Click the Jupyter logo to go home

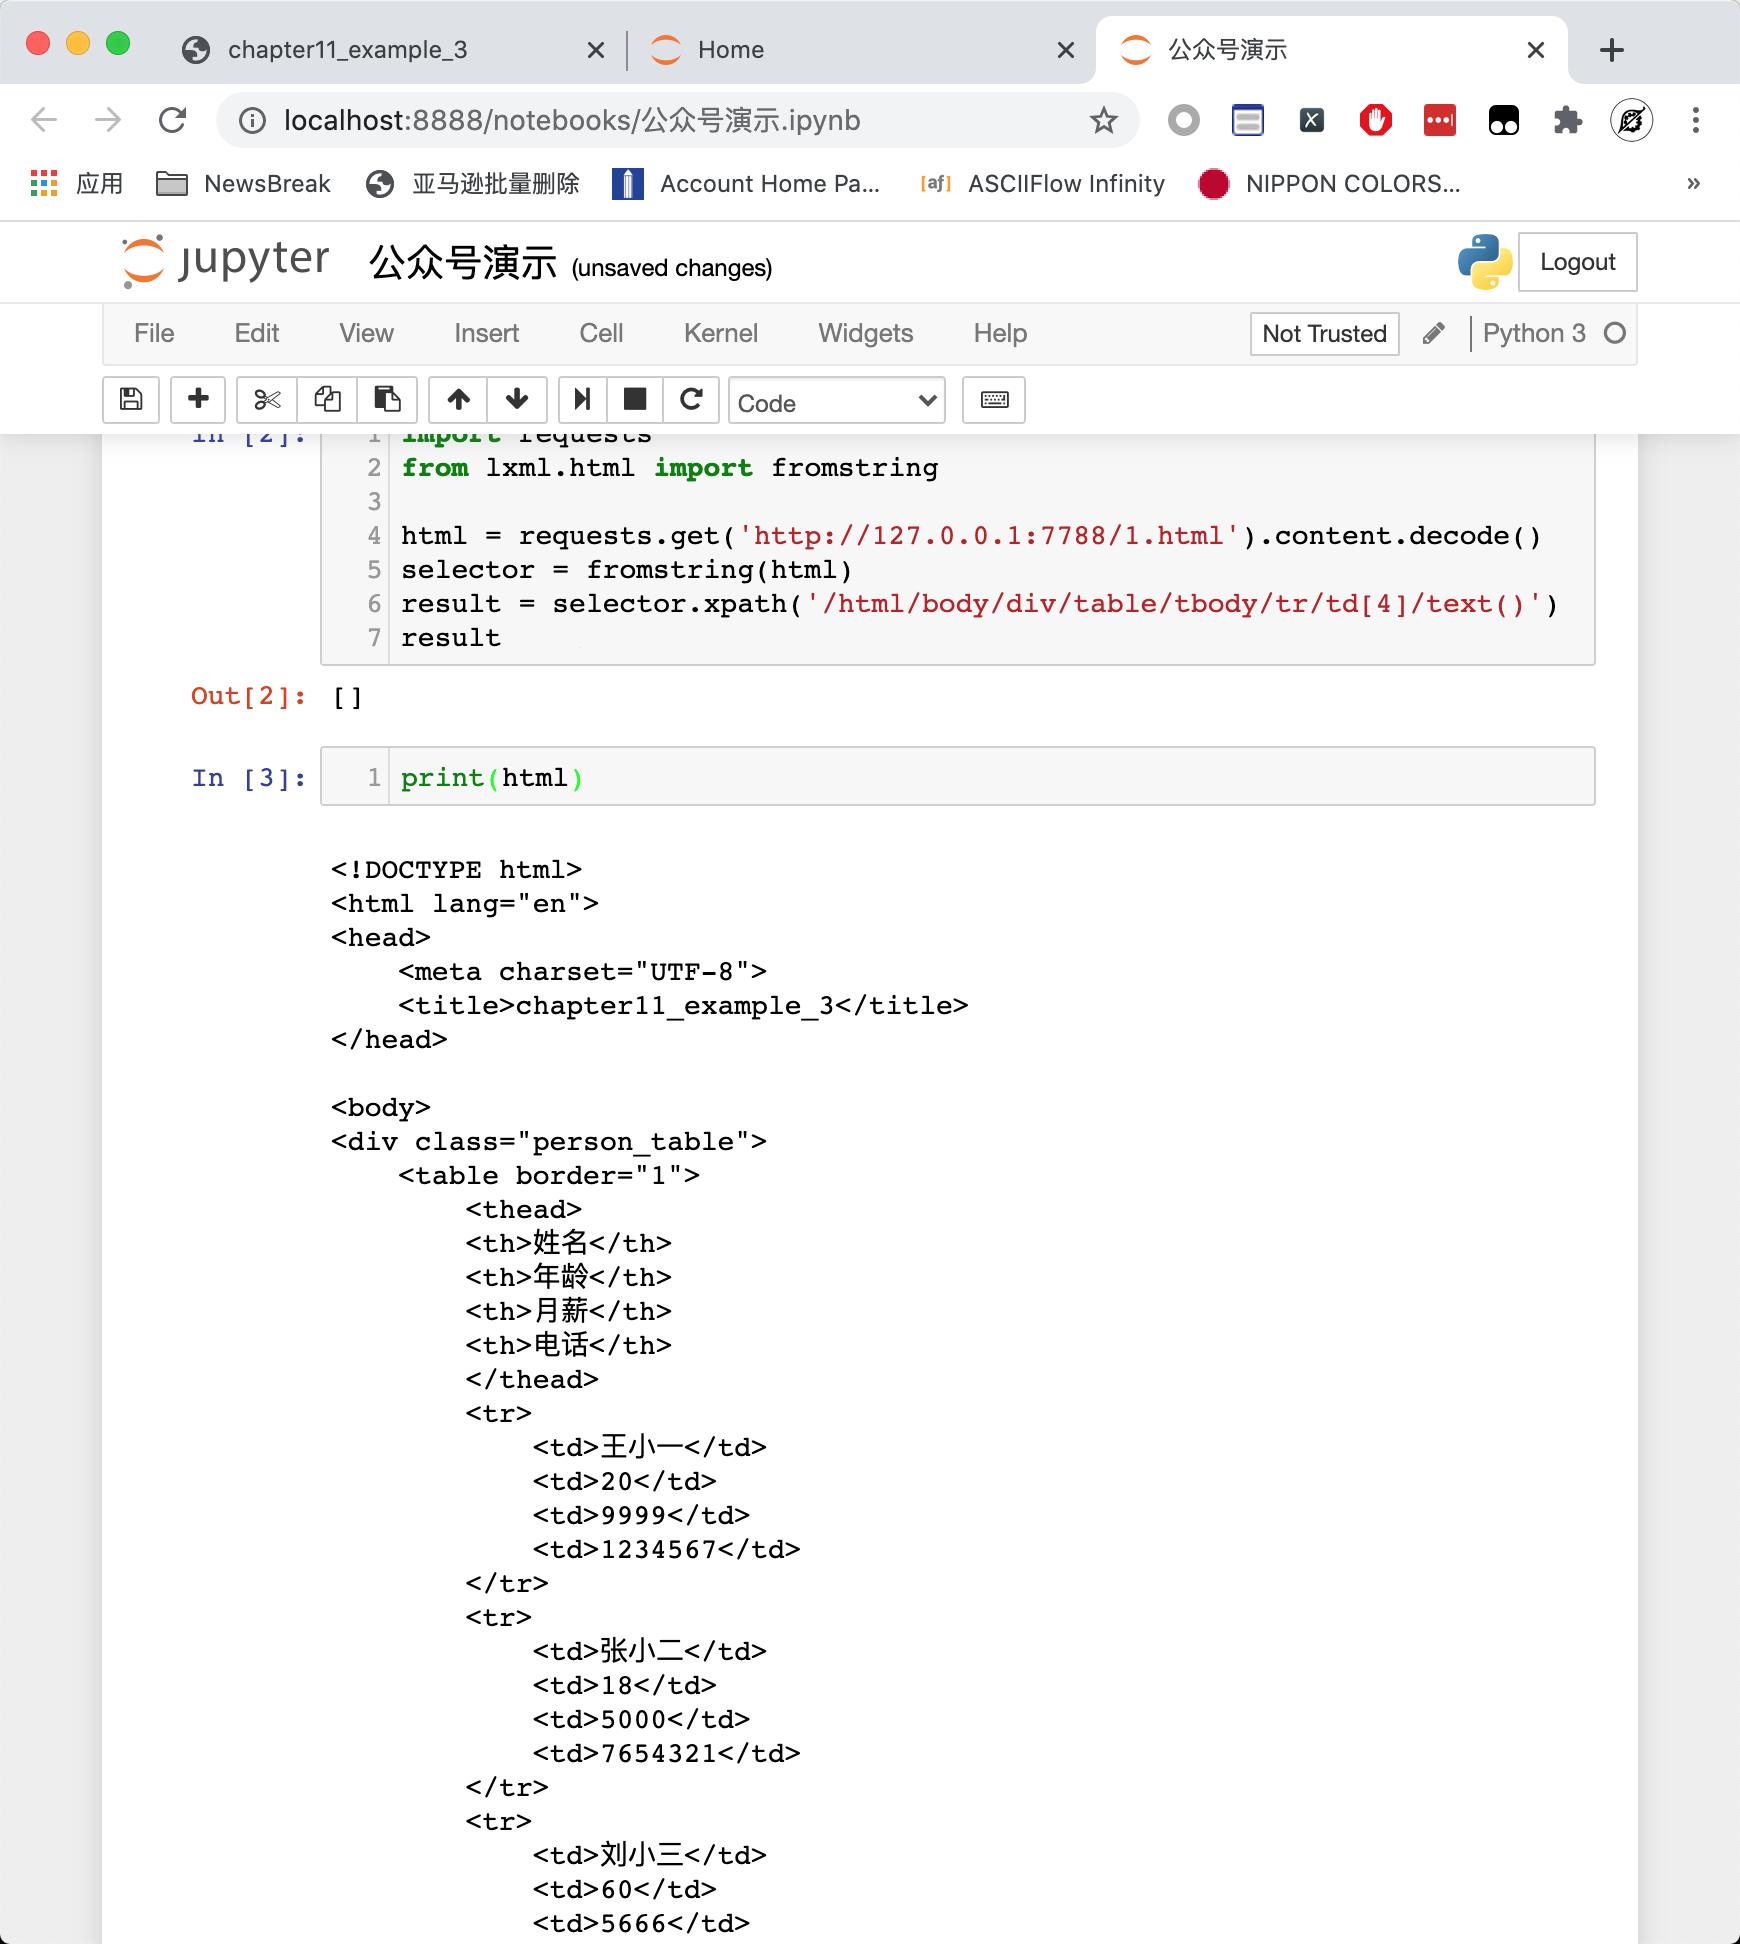224,261
